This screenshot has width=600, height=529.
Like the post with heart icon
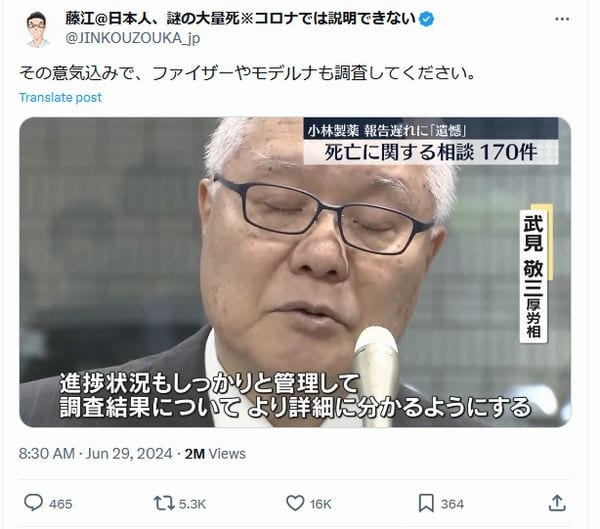(x=295, y=503)
